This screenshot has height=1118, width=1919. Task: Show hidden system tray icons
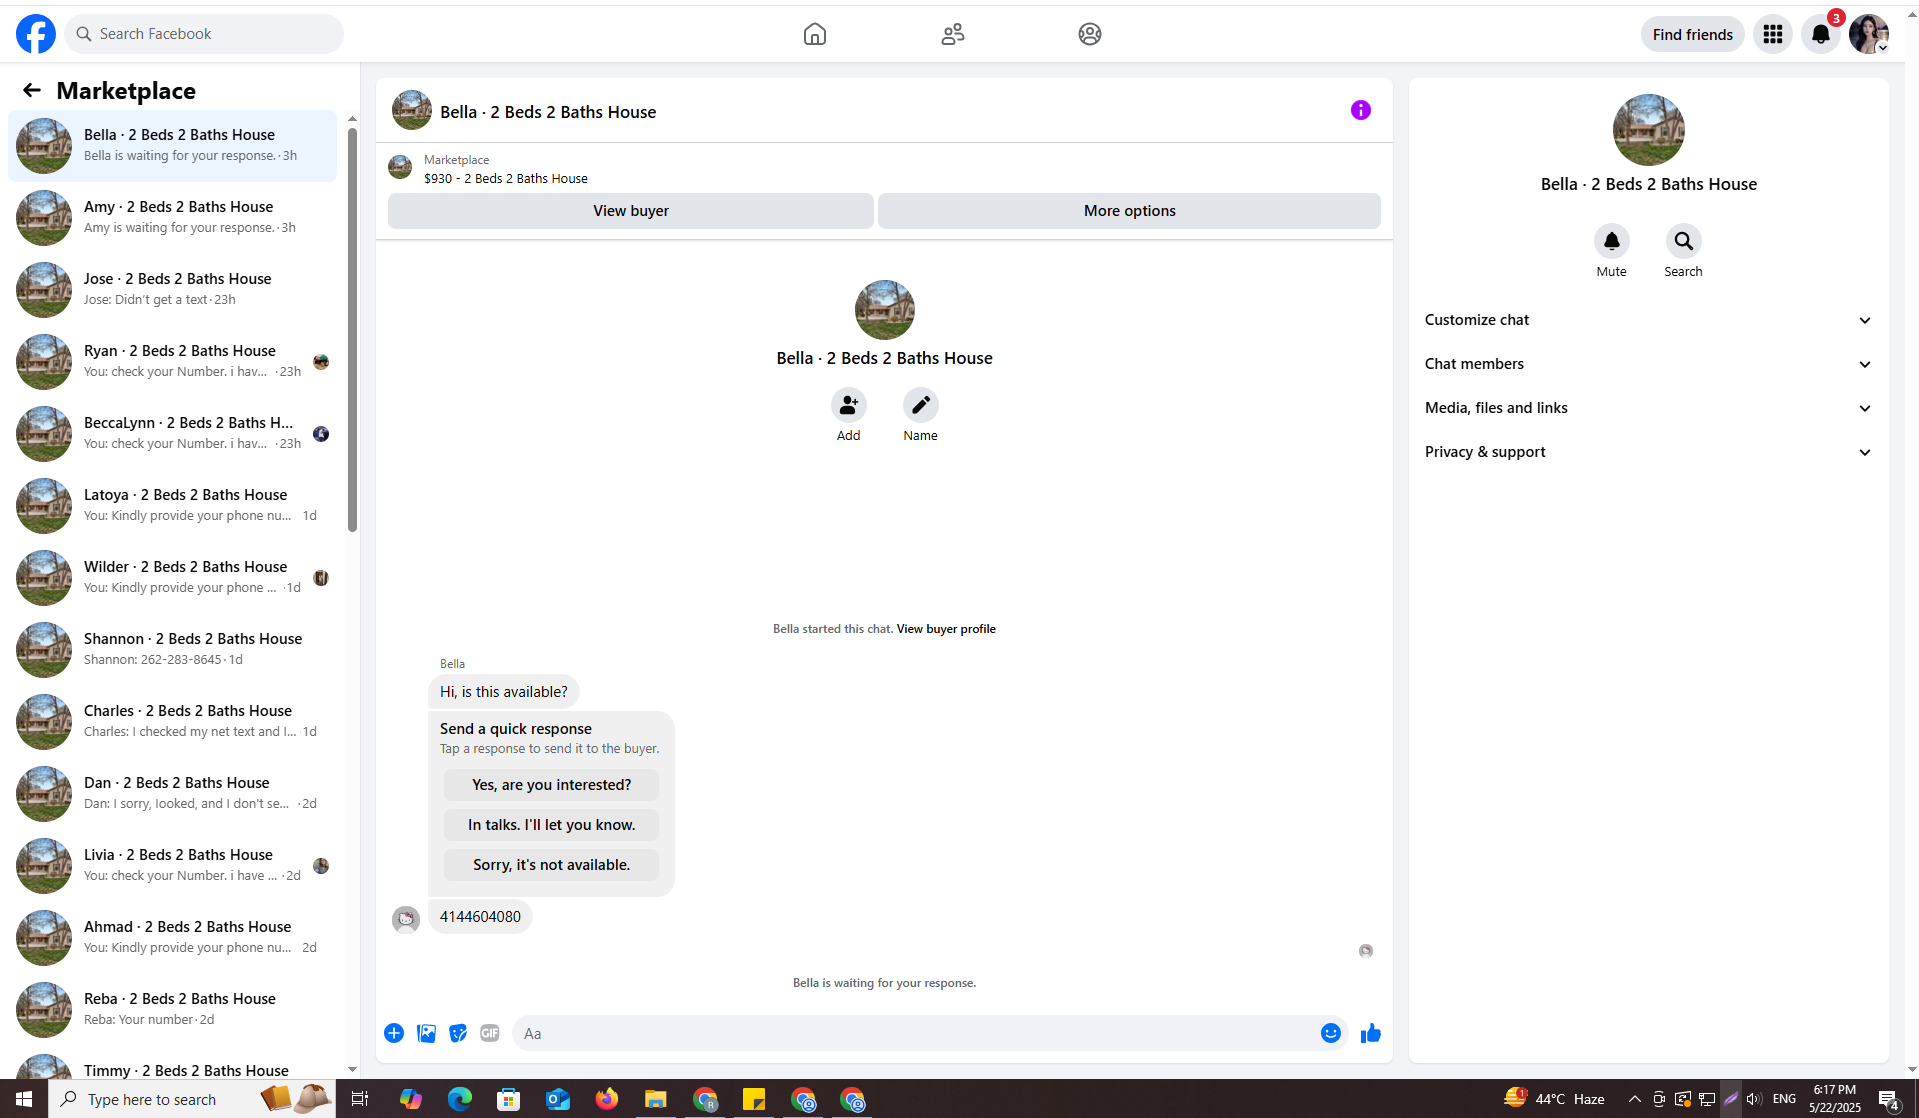1635,1099
